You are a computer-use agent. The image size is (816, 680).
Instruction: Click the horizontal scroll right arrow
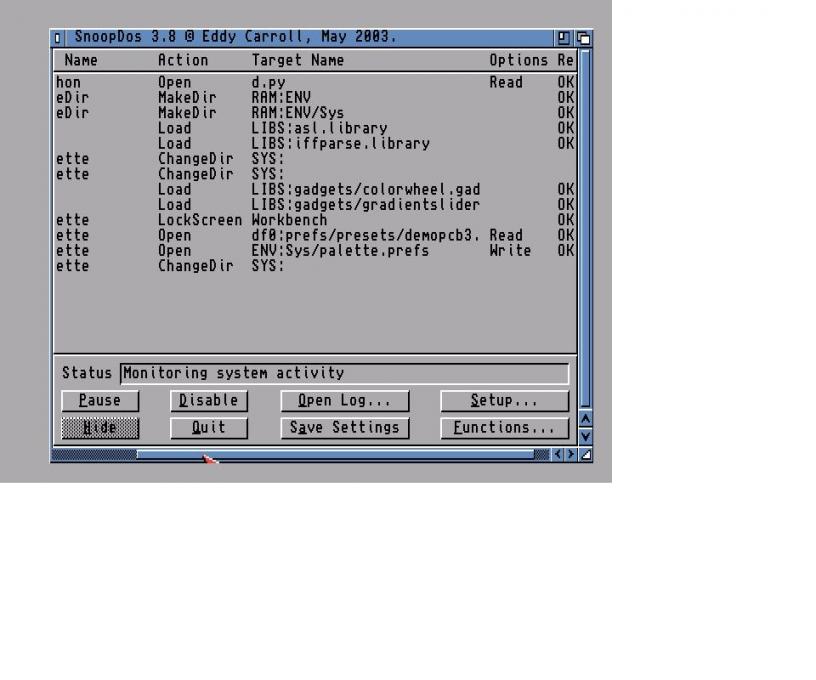pos(571,455)
